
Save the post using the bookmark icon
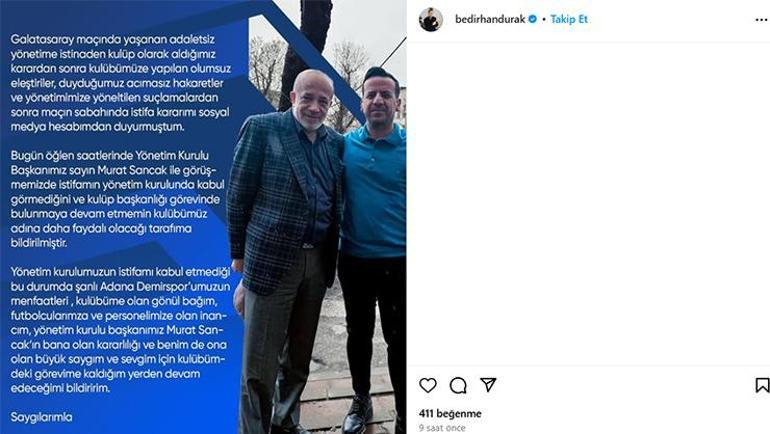pyautogui.click(x=762, y=385)
